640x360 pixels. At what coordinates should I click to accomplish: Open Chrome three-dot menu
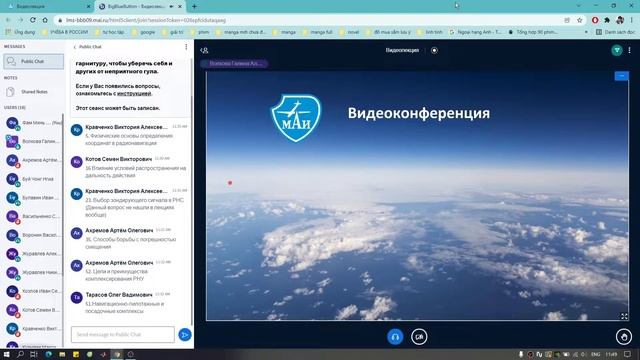tap(632, 20)
